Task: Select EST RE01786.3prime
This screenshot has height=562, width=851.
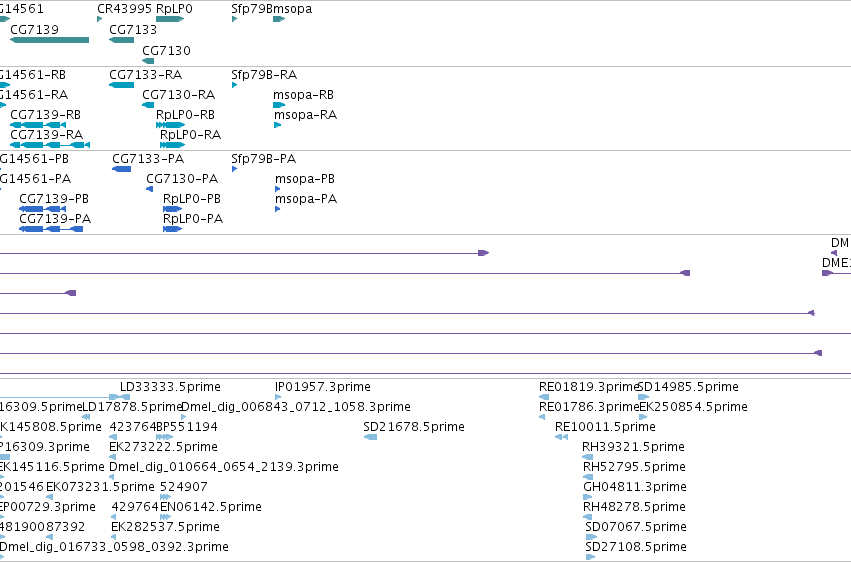Action: point(542,417)
